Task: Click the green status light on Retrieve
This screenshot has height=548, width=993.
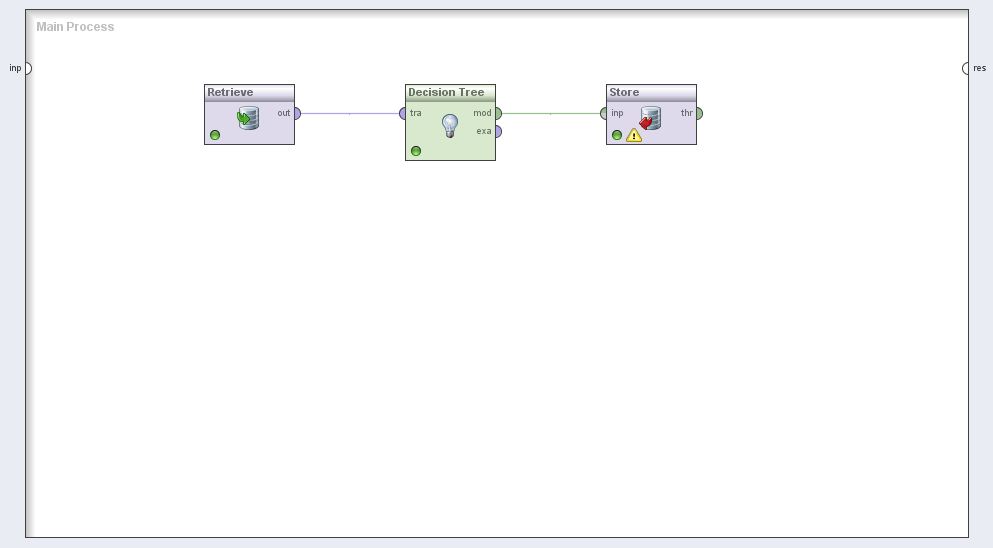Action: click(x=215, y=135)
